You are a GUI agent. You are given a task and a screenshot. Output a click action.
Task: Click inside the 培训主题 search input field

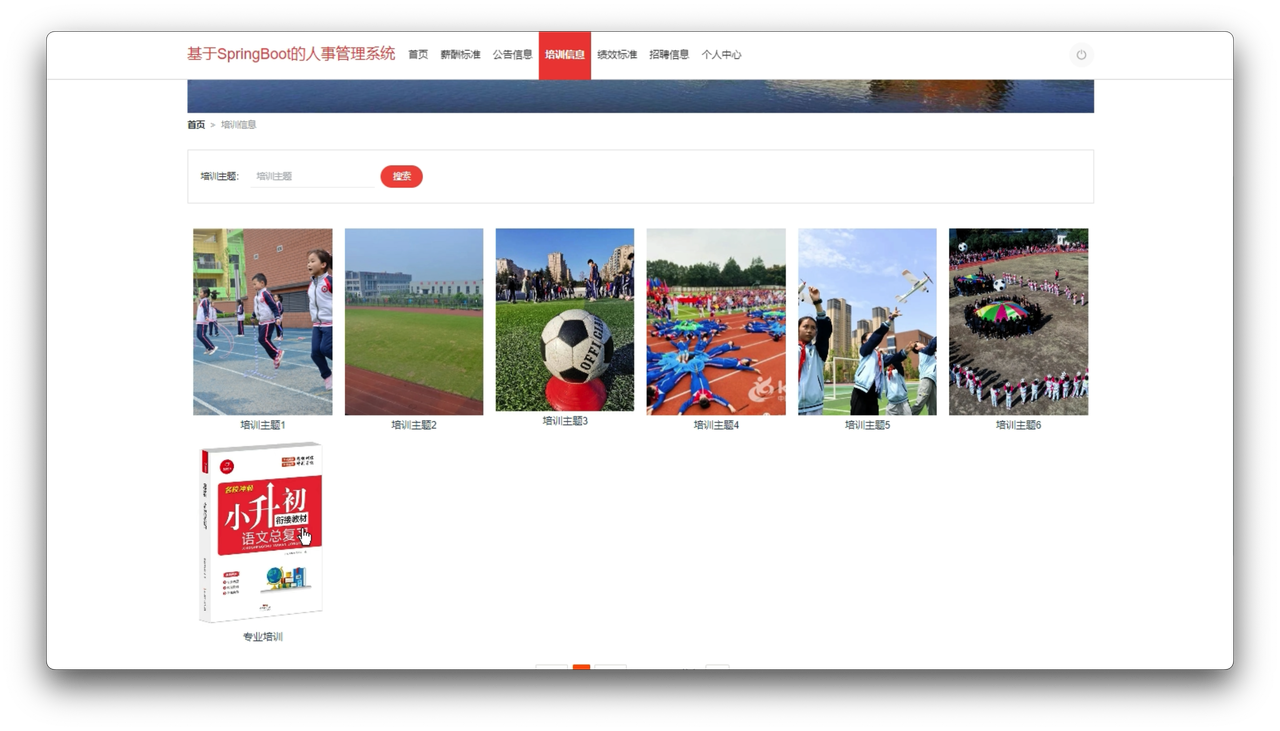click(x=310, y=176)
